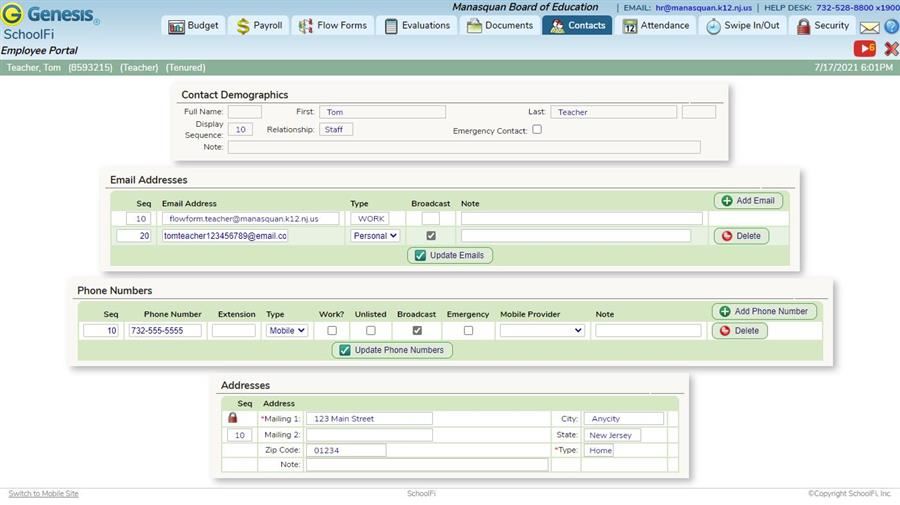Click the flowform.teacher work email text
Viewport: 900px width, 505px height.
(x=244, y=219)
